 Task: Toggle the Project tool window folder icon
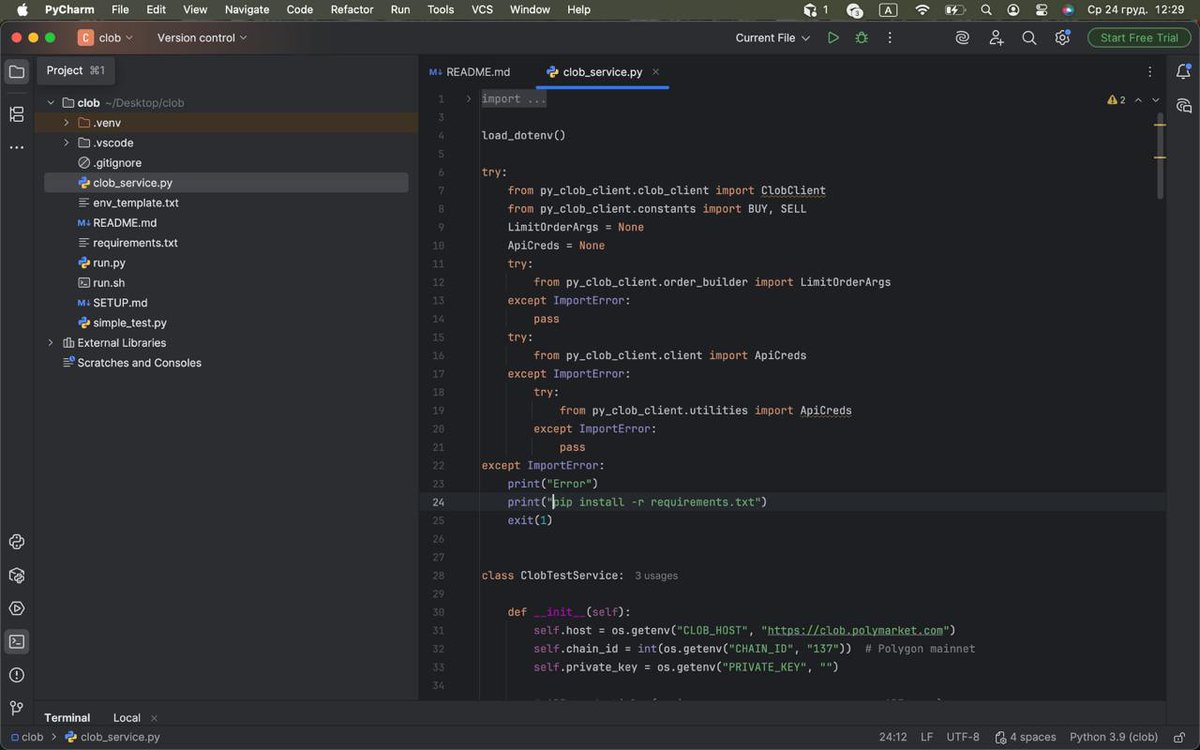click(x=16, y=72)
